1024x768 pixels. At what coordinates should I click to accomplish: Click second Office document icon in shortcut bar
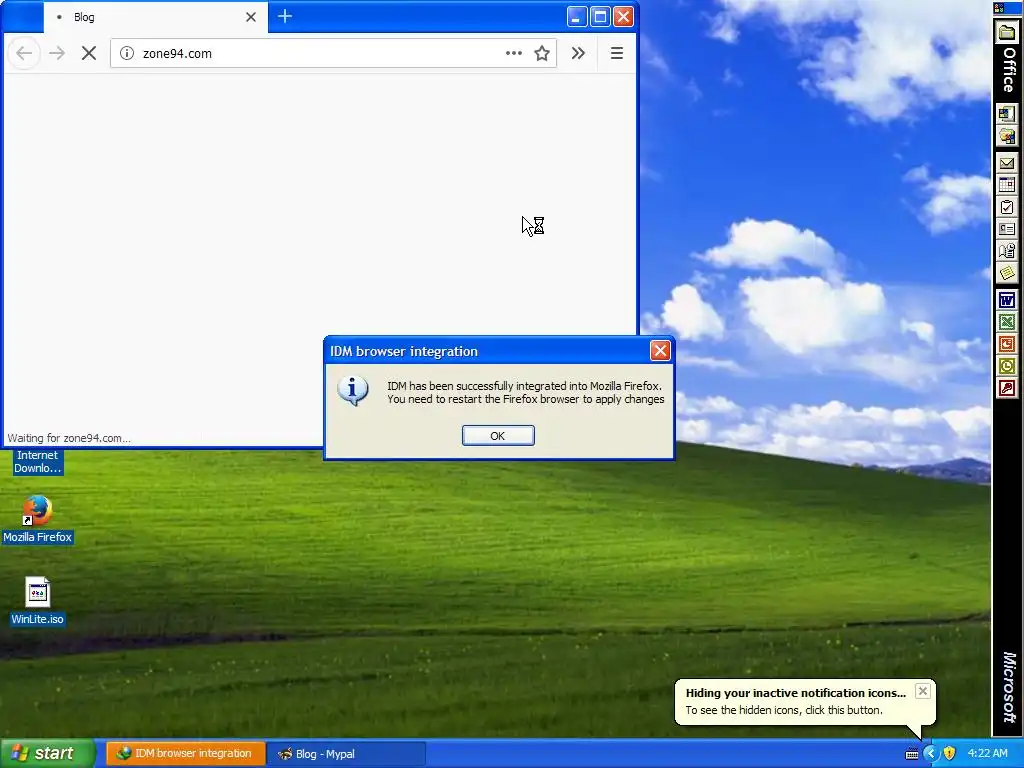pyautogui.click(x=1007, y=136)
